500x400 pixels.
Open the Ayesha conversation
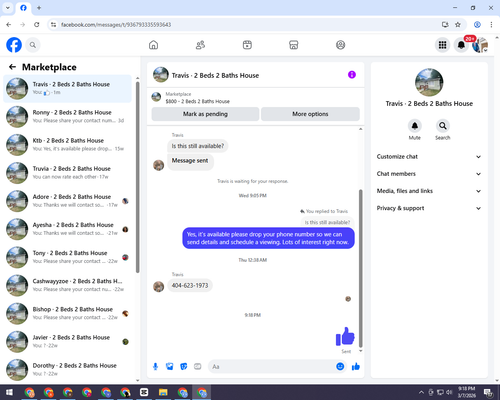[x=67, y=229]
